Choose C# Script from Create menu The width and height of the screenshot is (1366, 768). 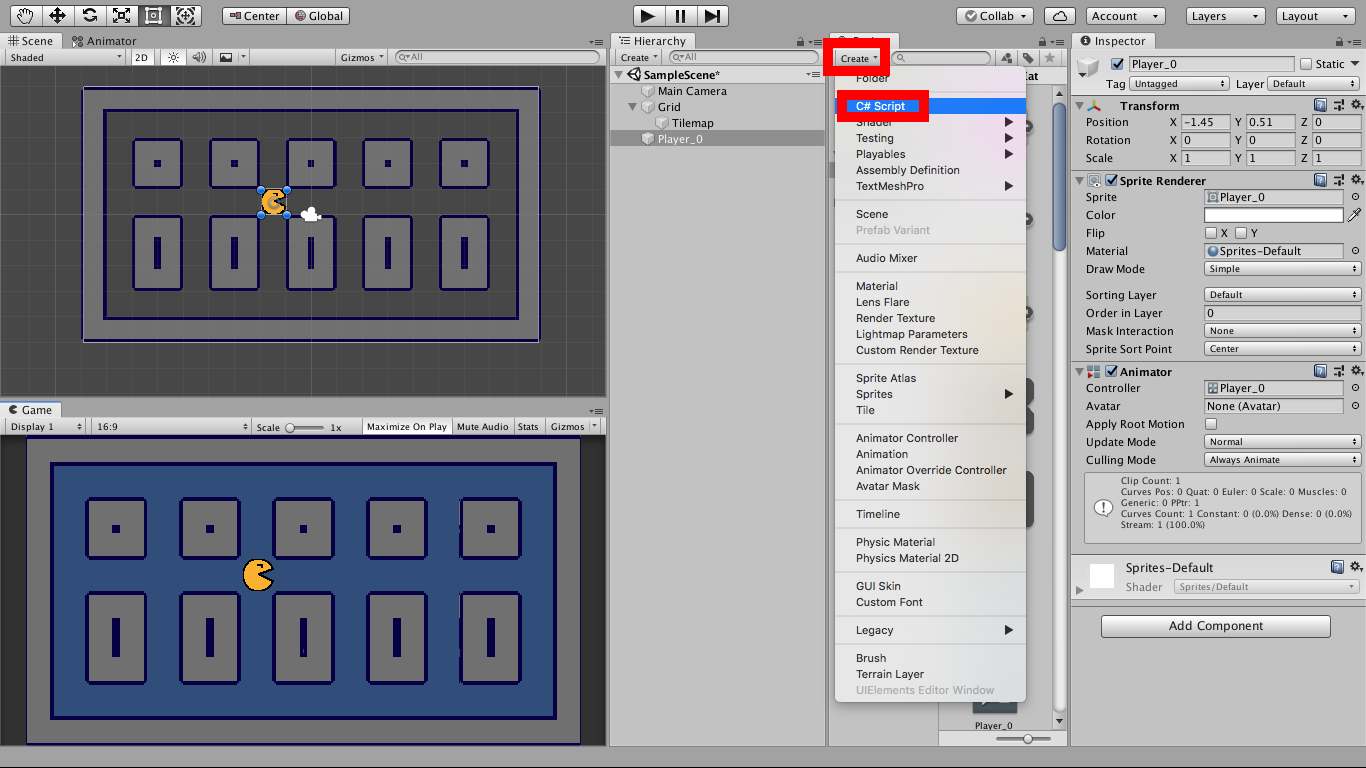click(931, 106)
